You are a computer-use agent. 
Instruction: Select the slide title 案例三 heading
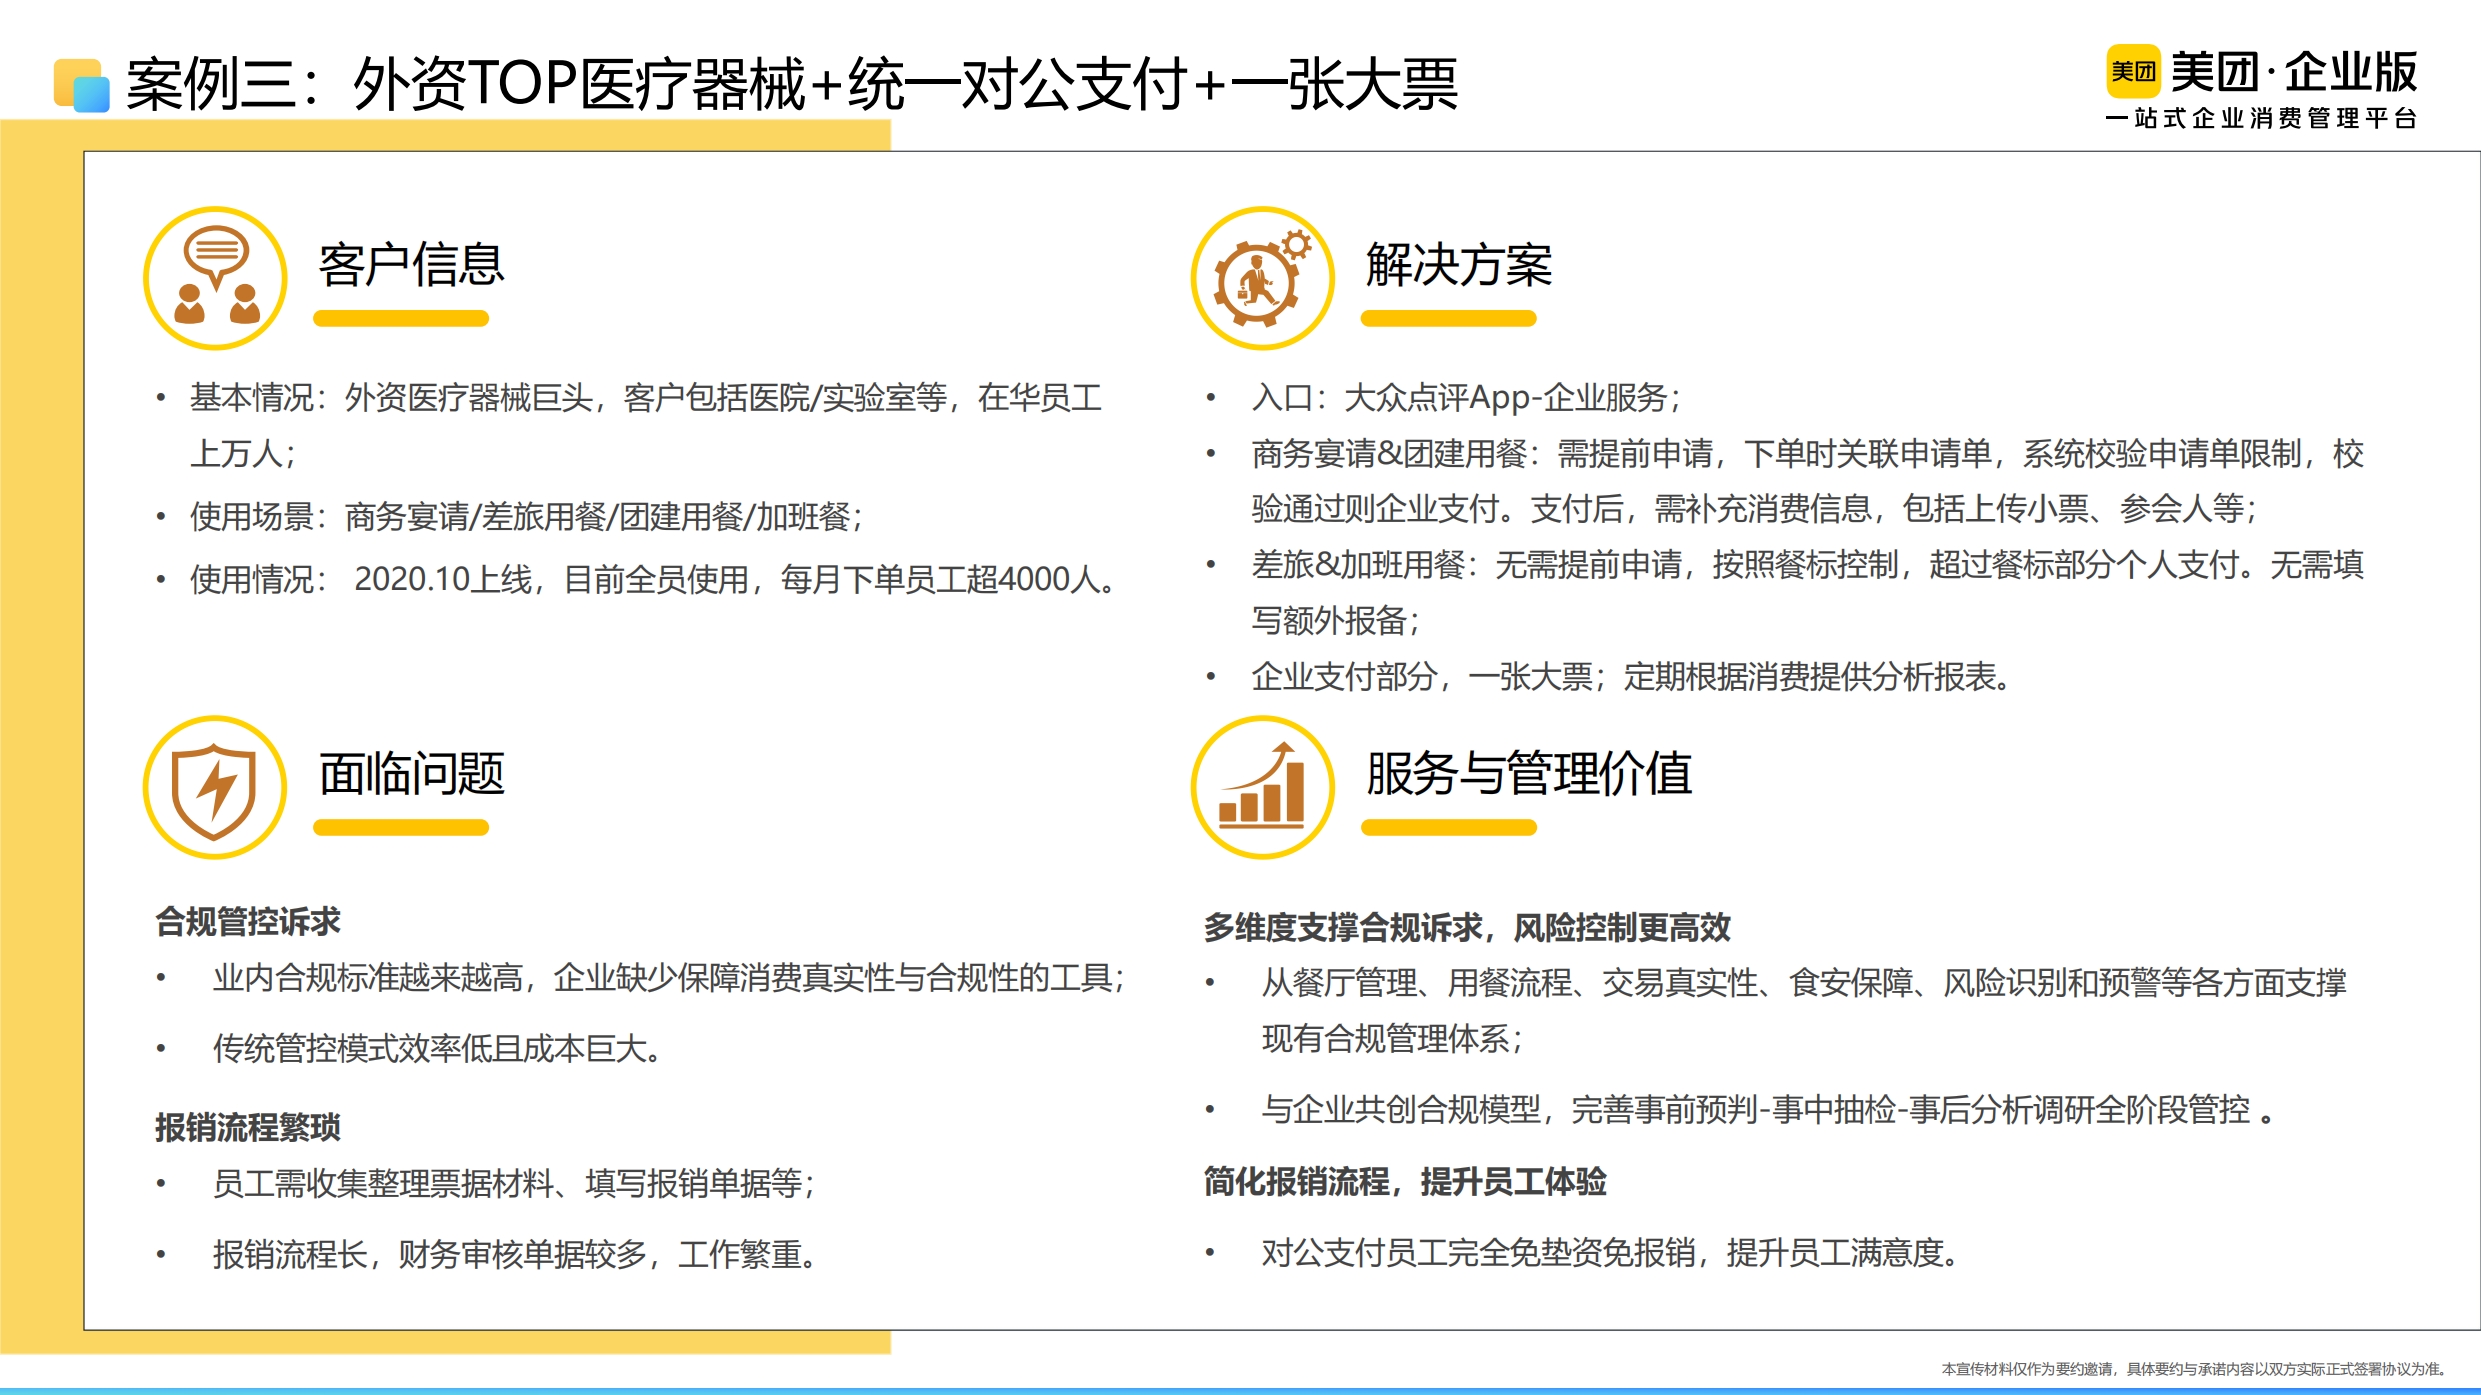point(792,84)
